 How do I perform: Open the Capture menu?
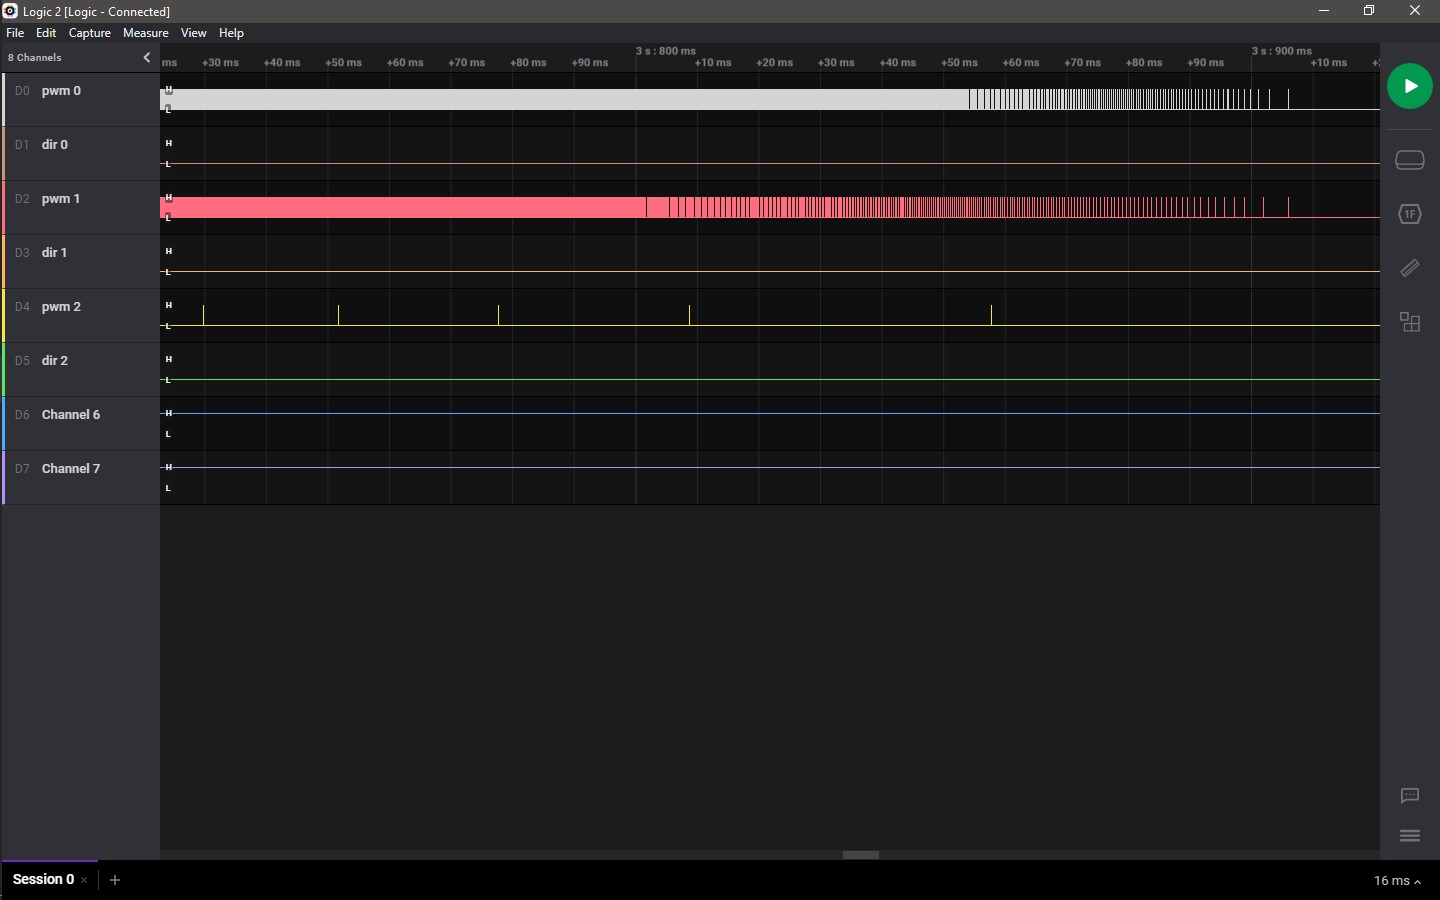click(89, 33)
